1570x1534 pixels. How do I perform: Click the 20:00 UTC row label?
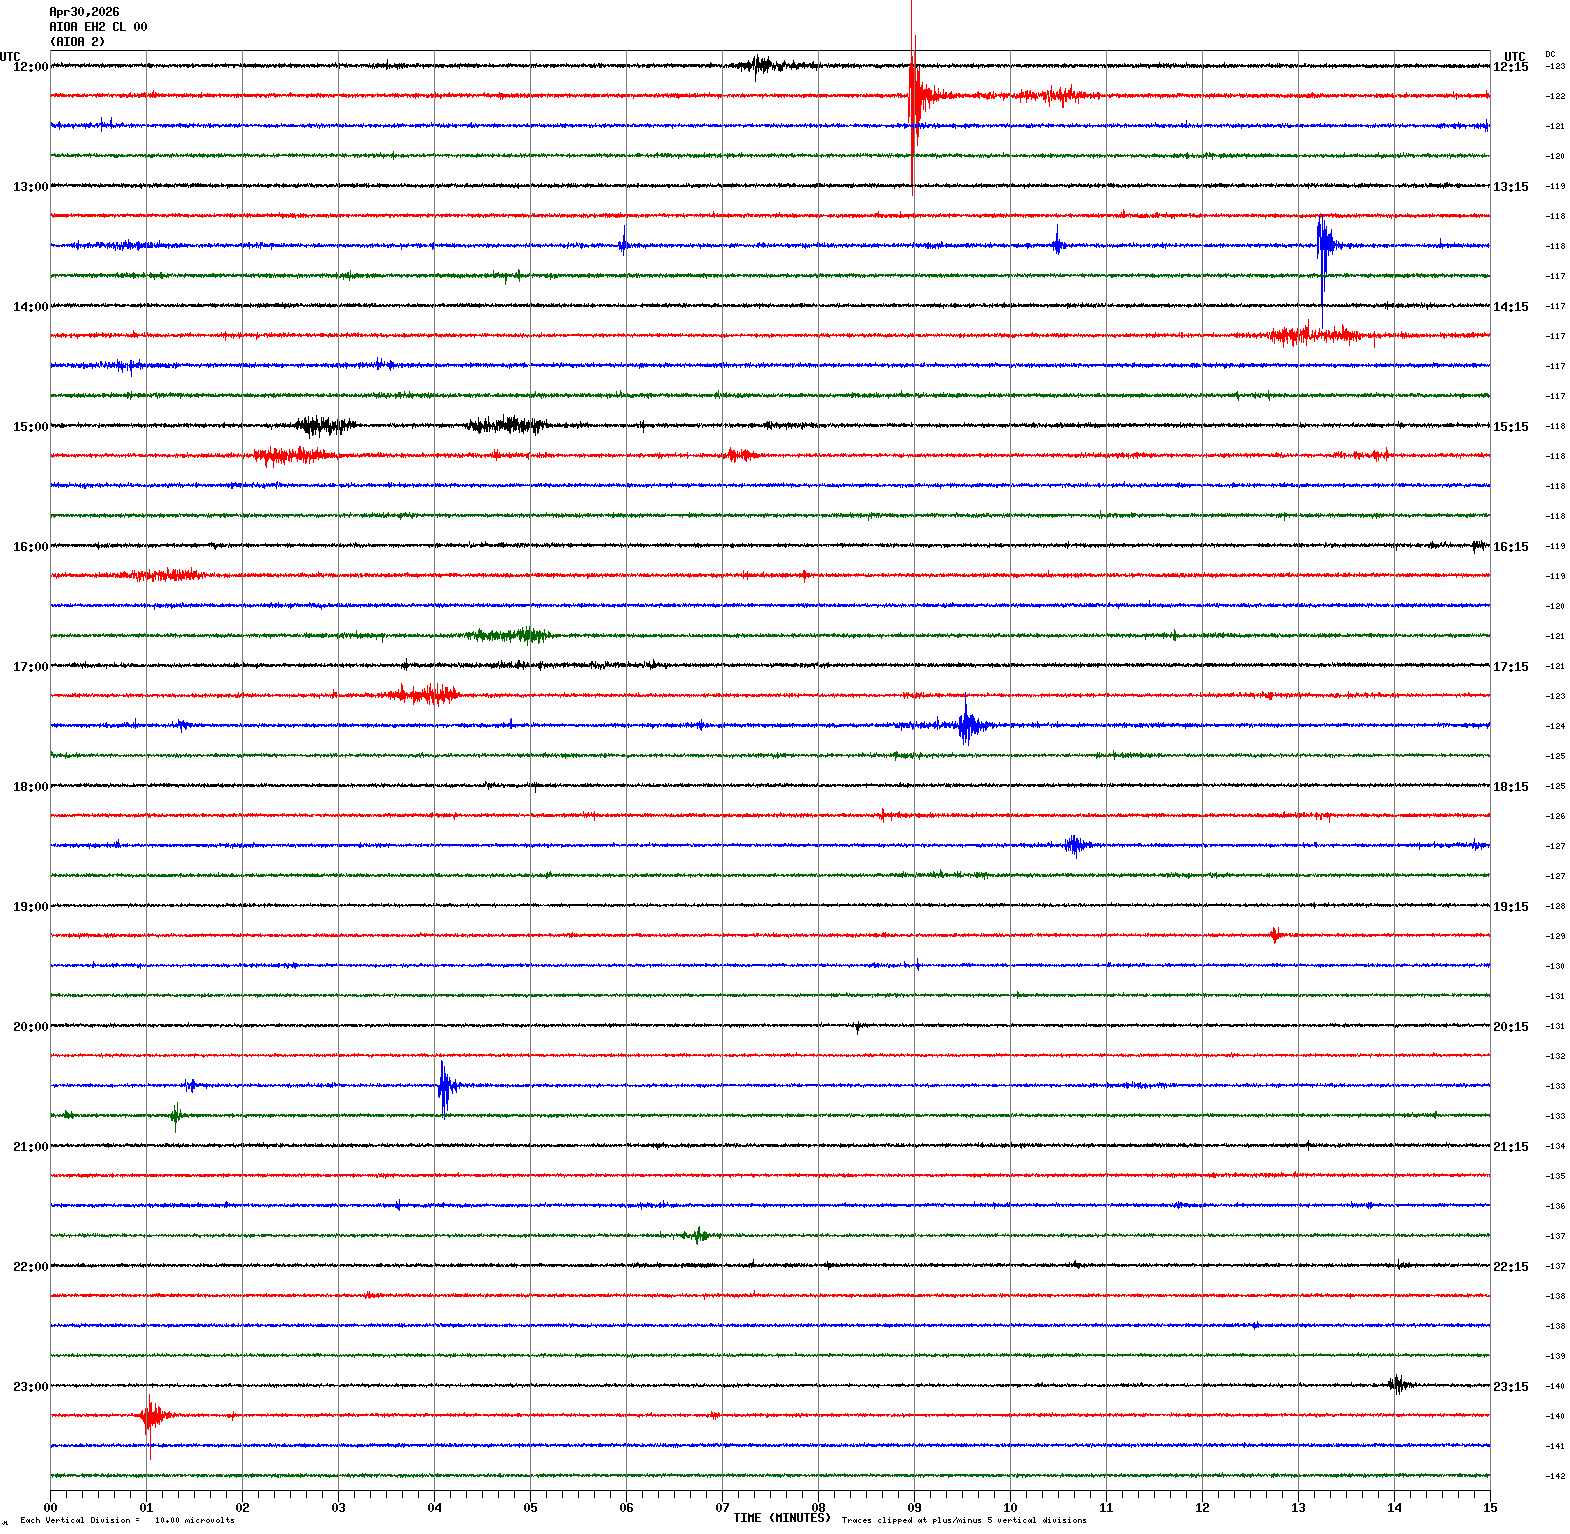[30, 1027]
